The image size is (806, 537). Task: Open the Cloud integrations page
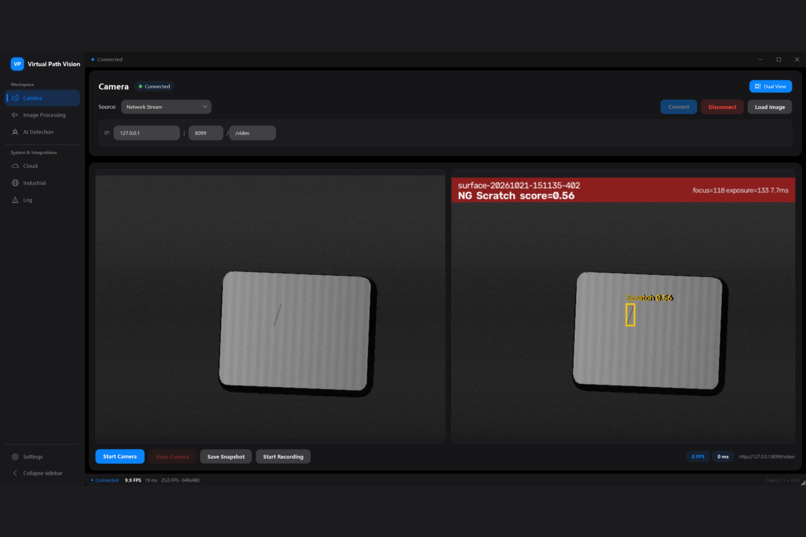pos(43,166)
